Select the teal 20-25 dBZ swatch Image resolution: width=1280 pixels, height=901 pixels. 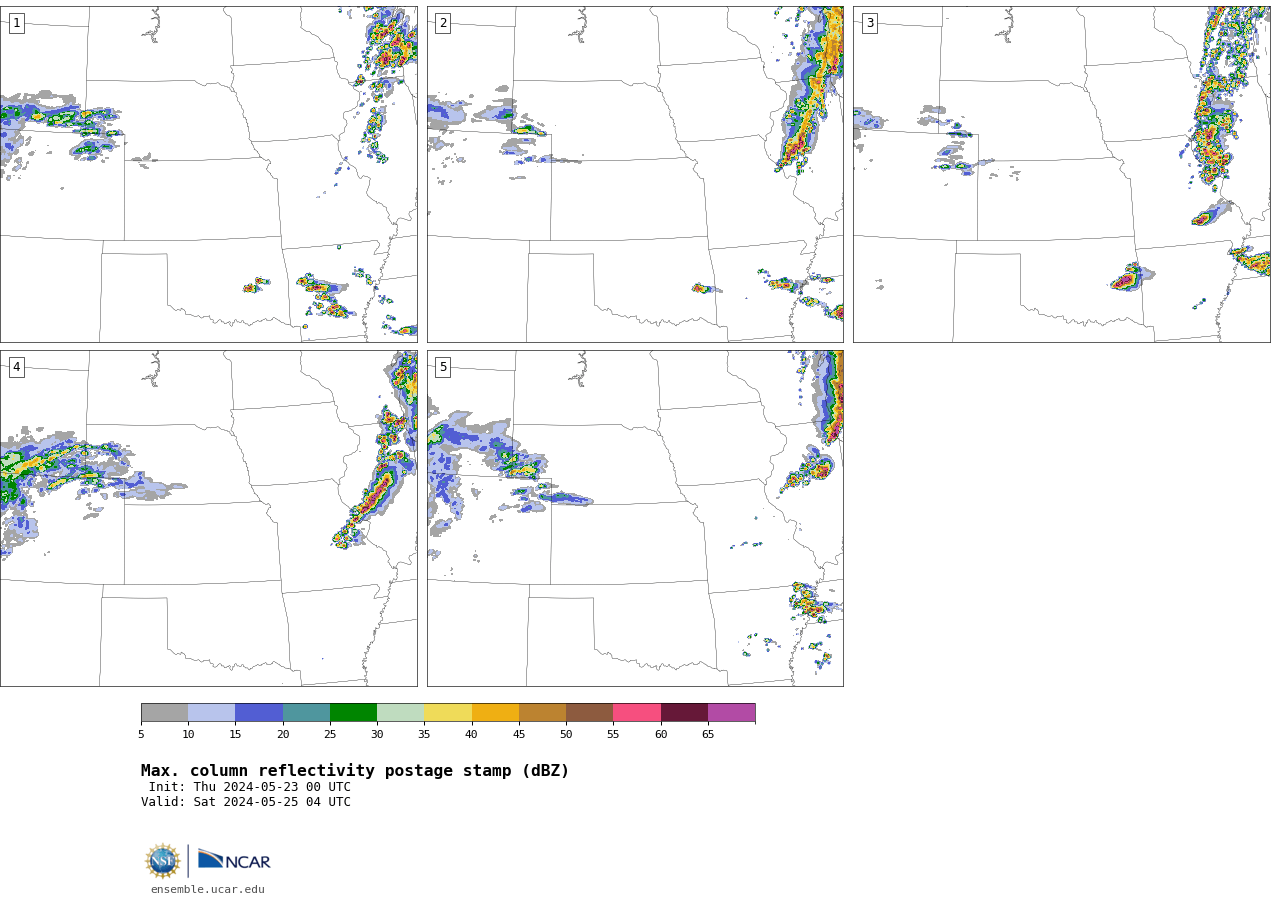[306, 712]
